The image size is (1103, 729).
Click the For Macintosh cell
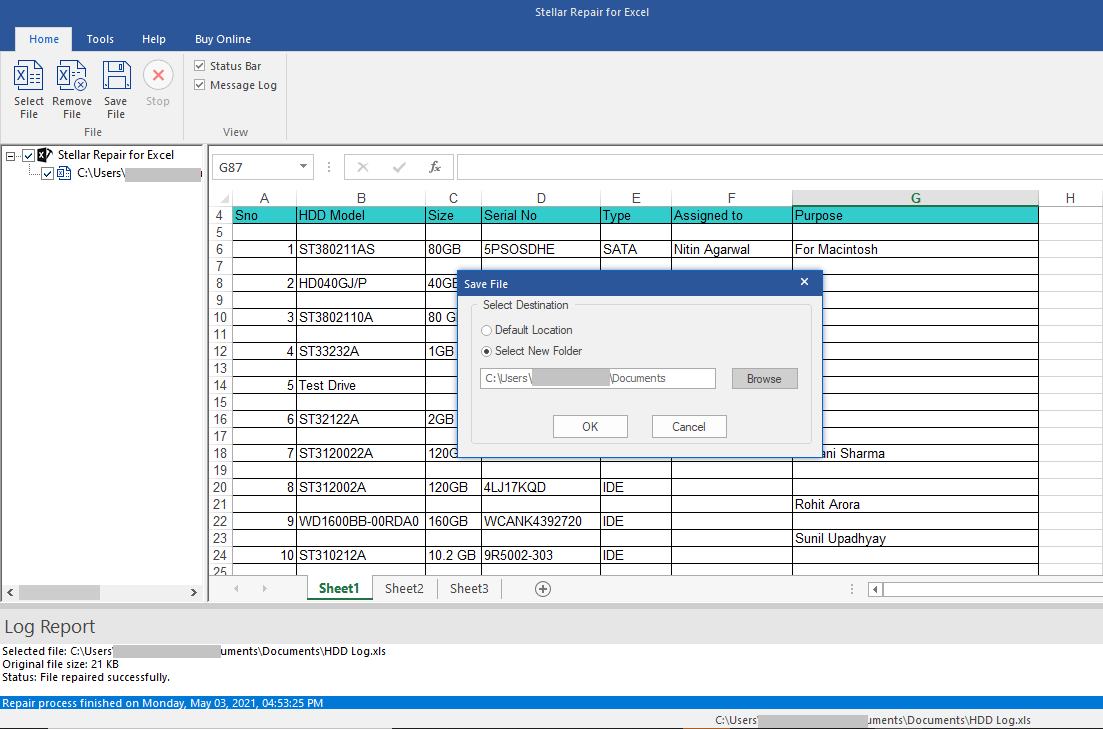(x=915, y=250)
